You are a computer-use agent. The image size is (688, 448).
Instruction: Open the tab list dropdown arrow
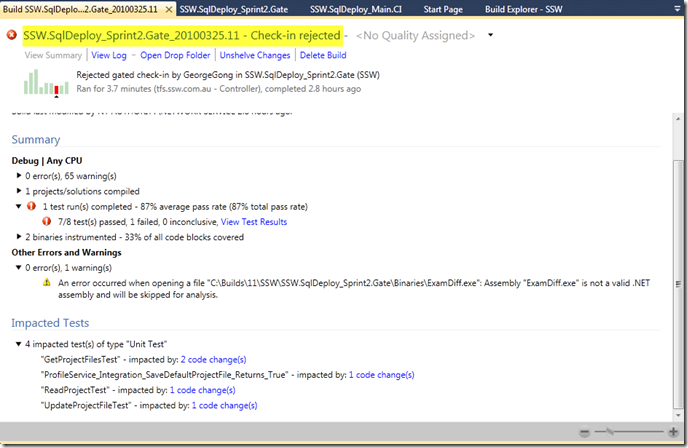click(x=677, y=8)
